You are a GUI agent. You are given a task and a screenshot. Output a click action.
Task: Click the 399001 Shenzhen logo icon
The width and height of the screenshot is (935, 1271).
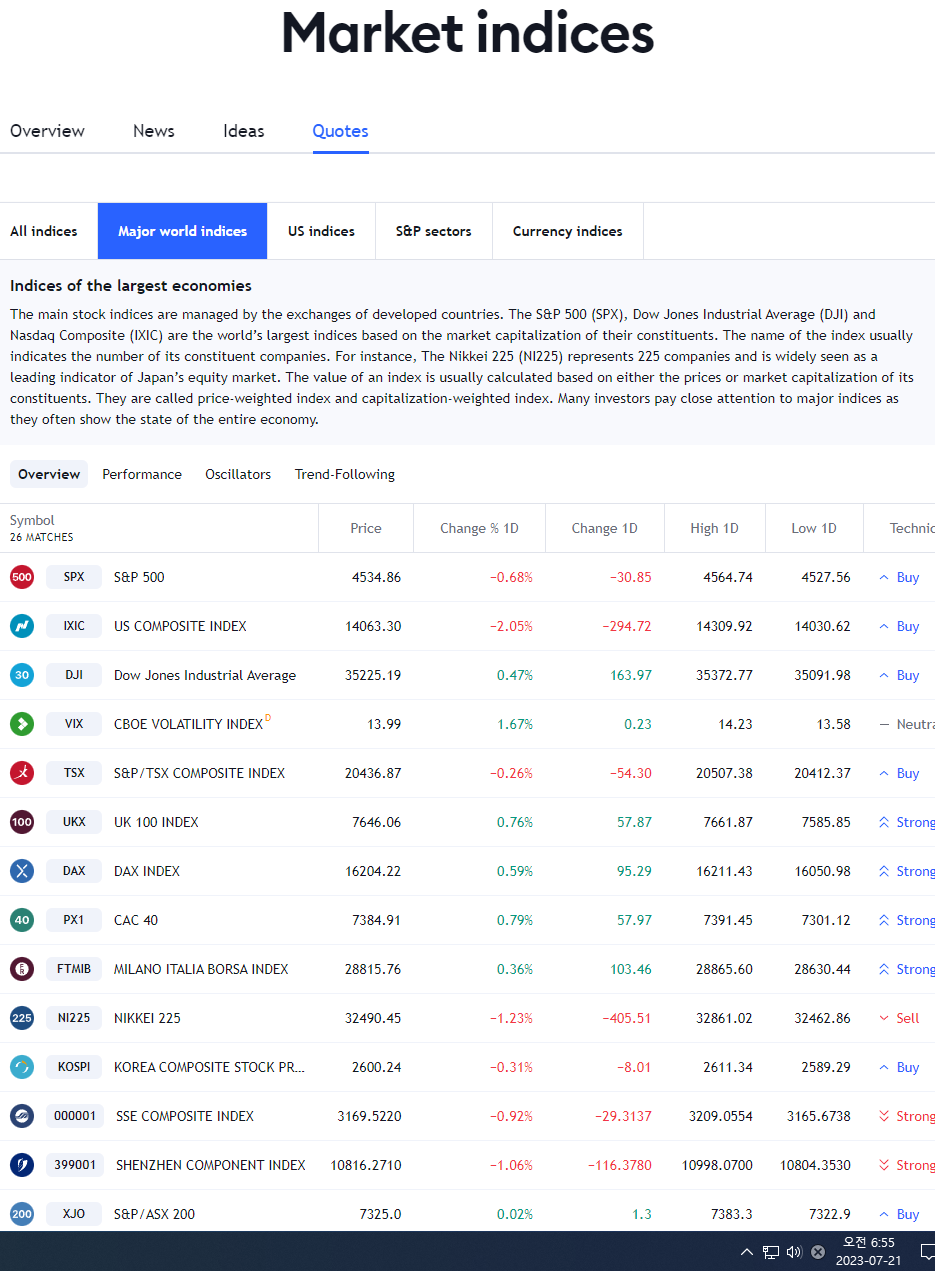click(22, 1165)
